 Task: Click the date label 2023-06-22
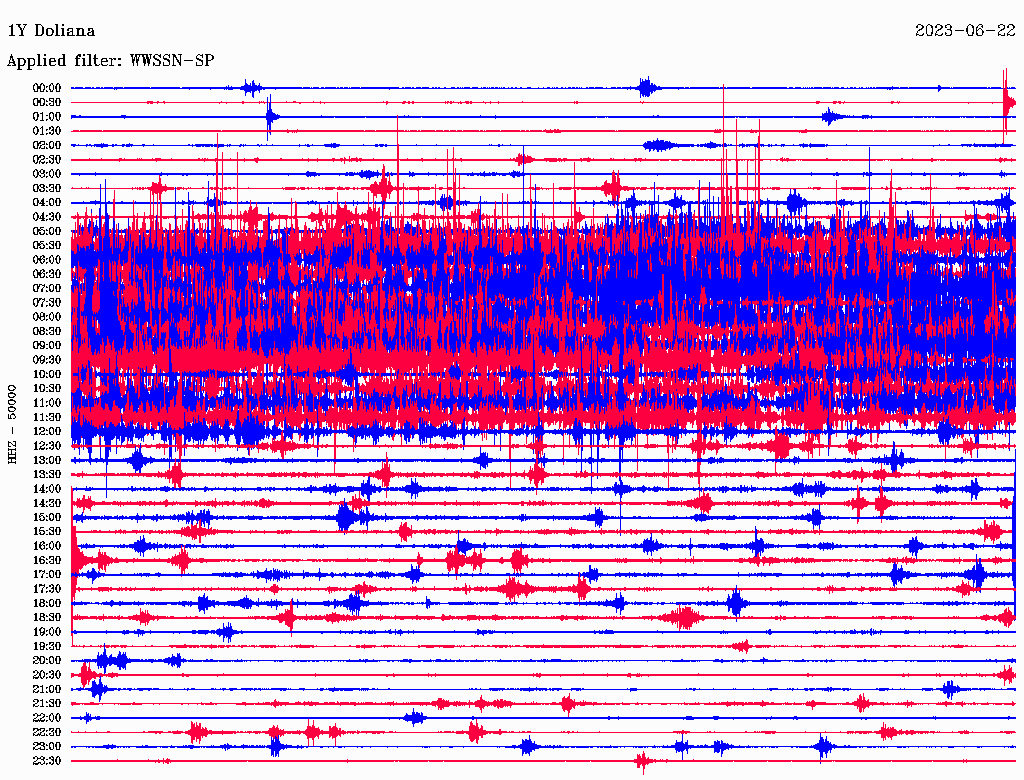[965, 31]
